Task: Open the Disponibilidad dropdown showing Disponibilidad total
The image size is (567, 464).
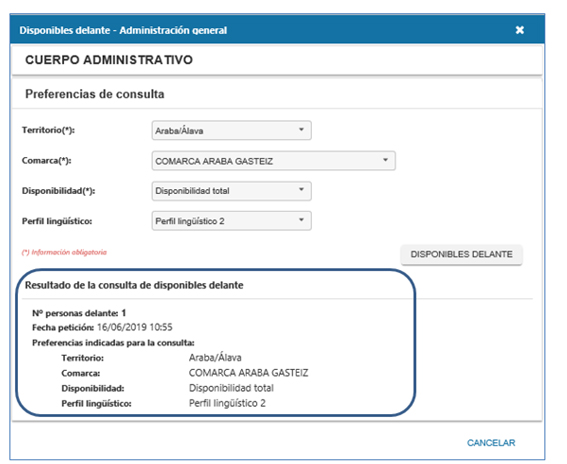Action: click(231, 191)
